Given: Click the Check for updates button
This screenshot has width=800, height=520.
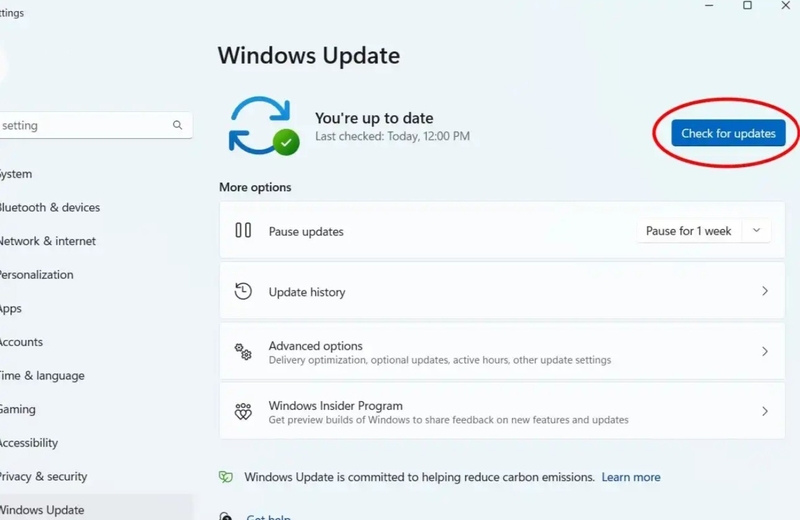Looking at the screenshot, I should click(x=728, y=133).
